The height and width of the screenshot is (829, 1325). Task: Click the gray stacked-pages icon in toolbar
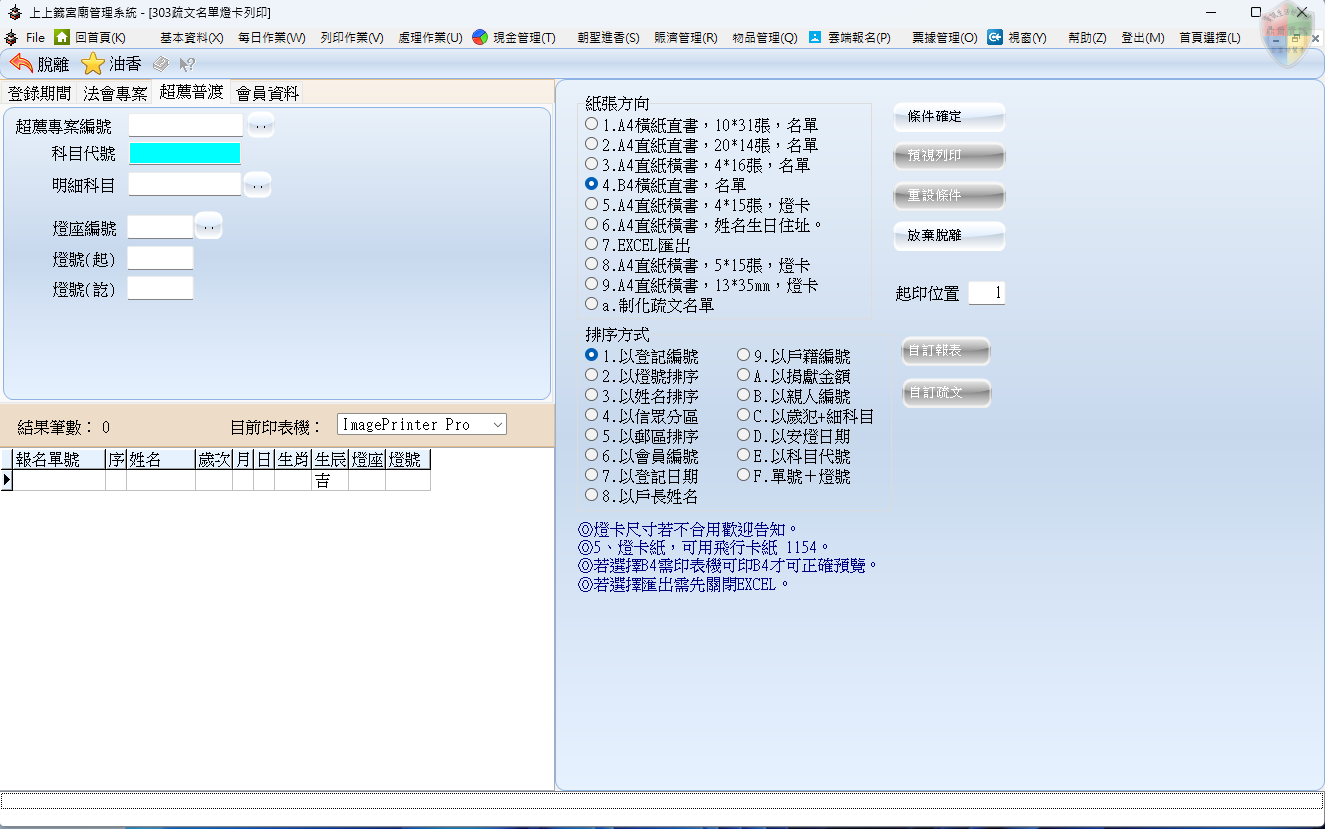[x=160, y=64]
